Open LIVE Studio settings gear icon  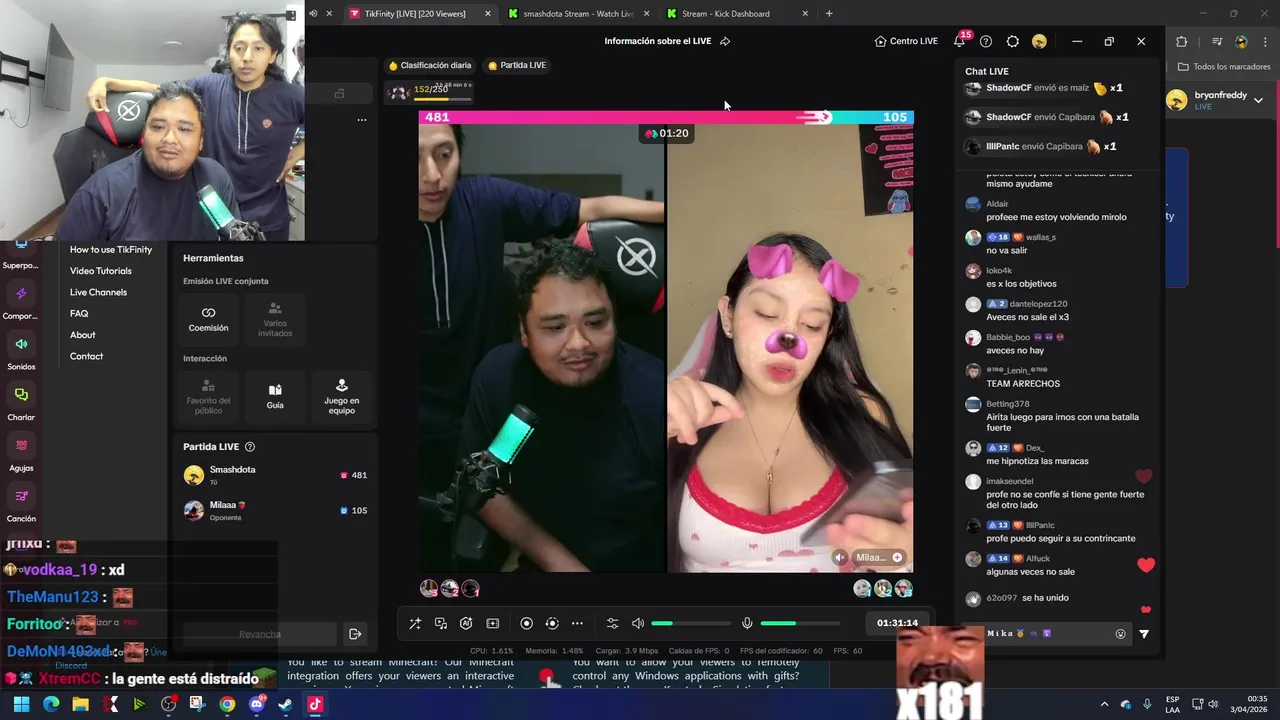point(1013,41)
